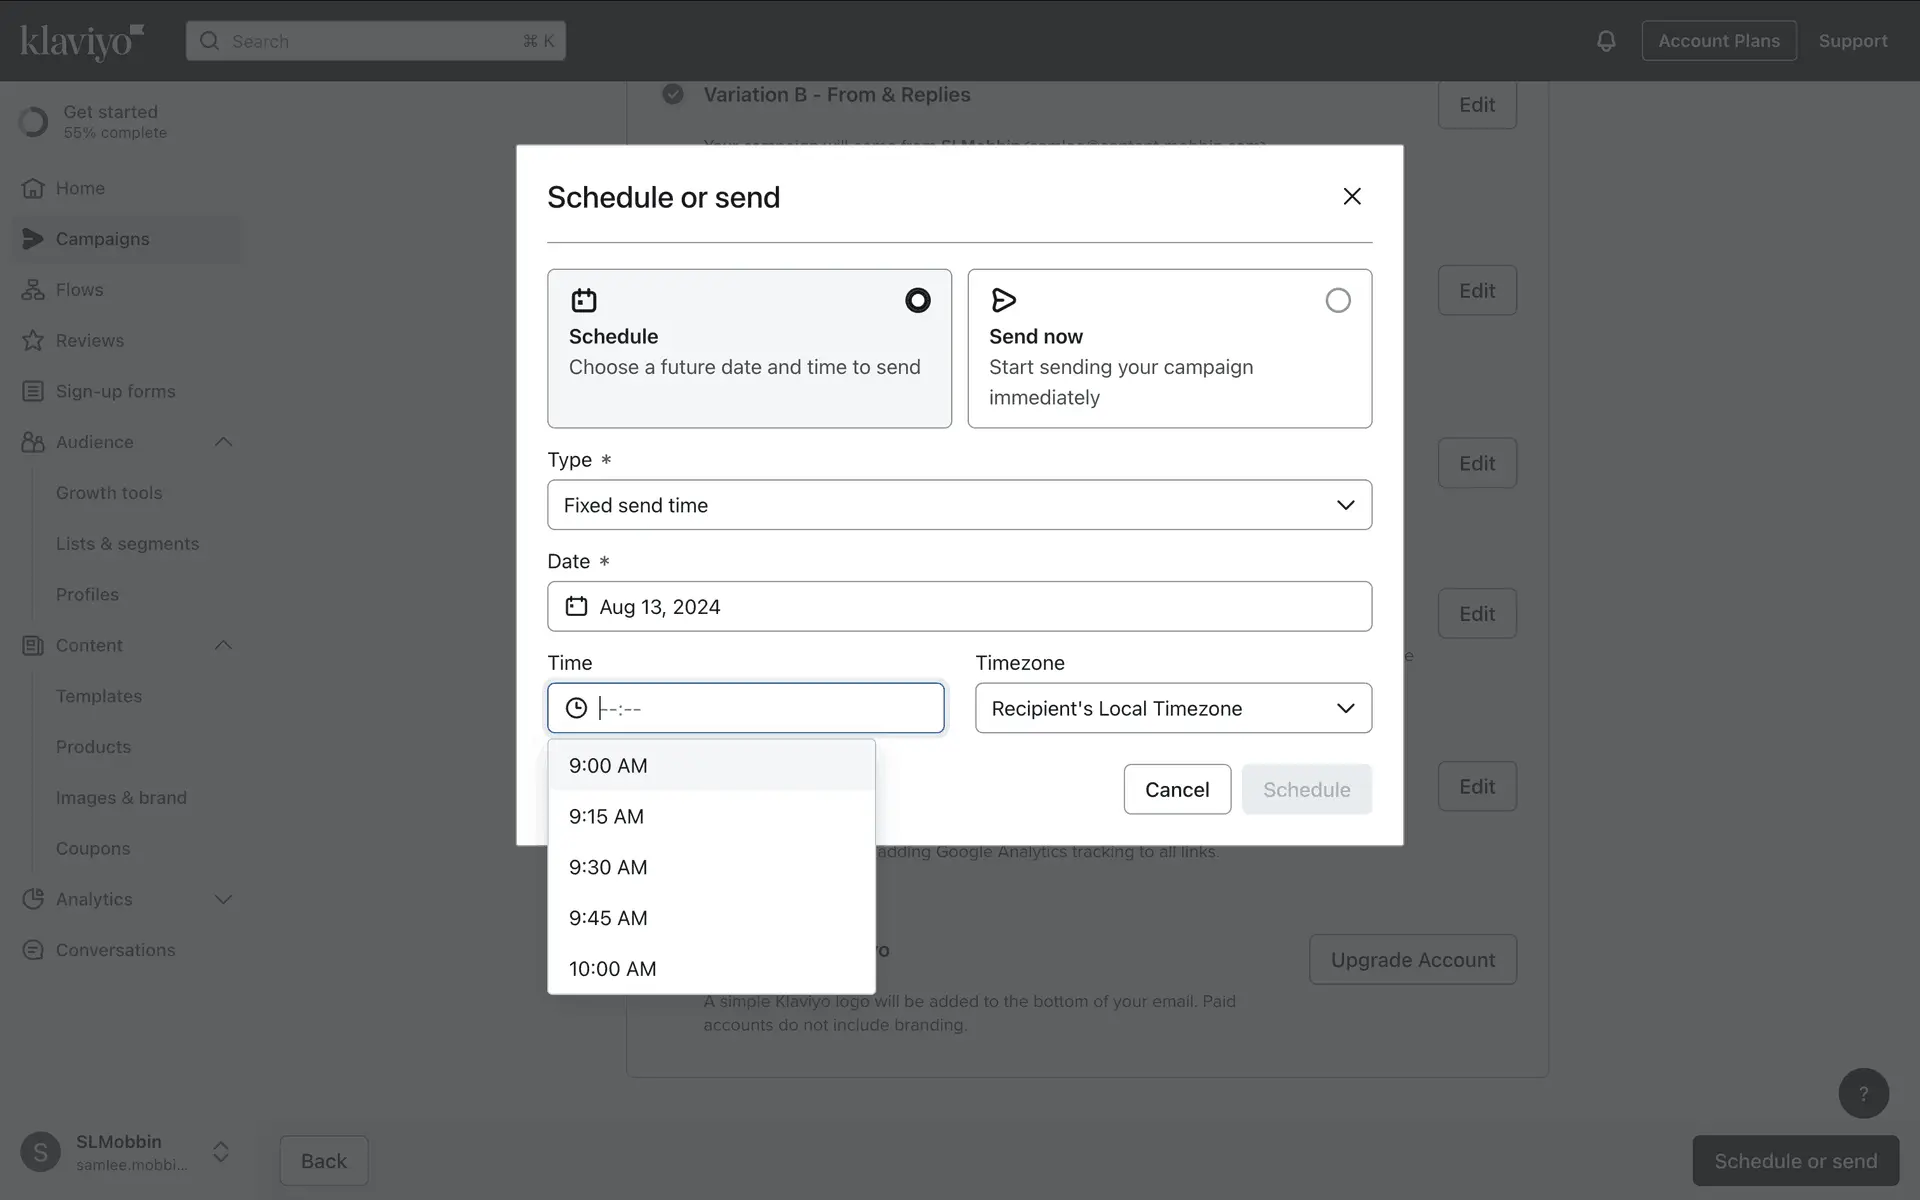1920x1200 pixels.
Task: Expand the Analytics section chevron
Action: point(223,899)
